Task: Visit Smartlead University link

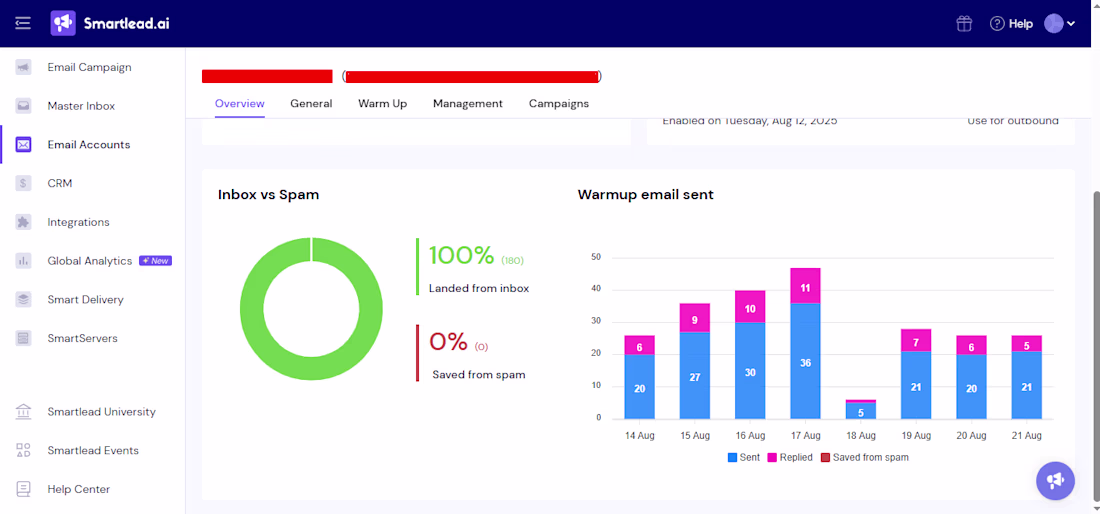Action: pos(101,412)
